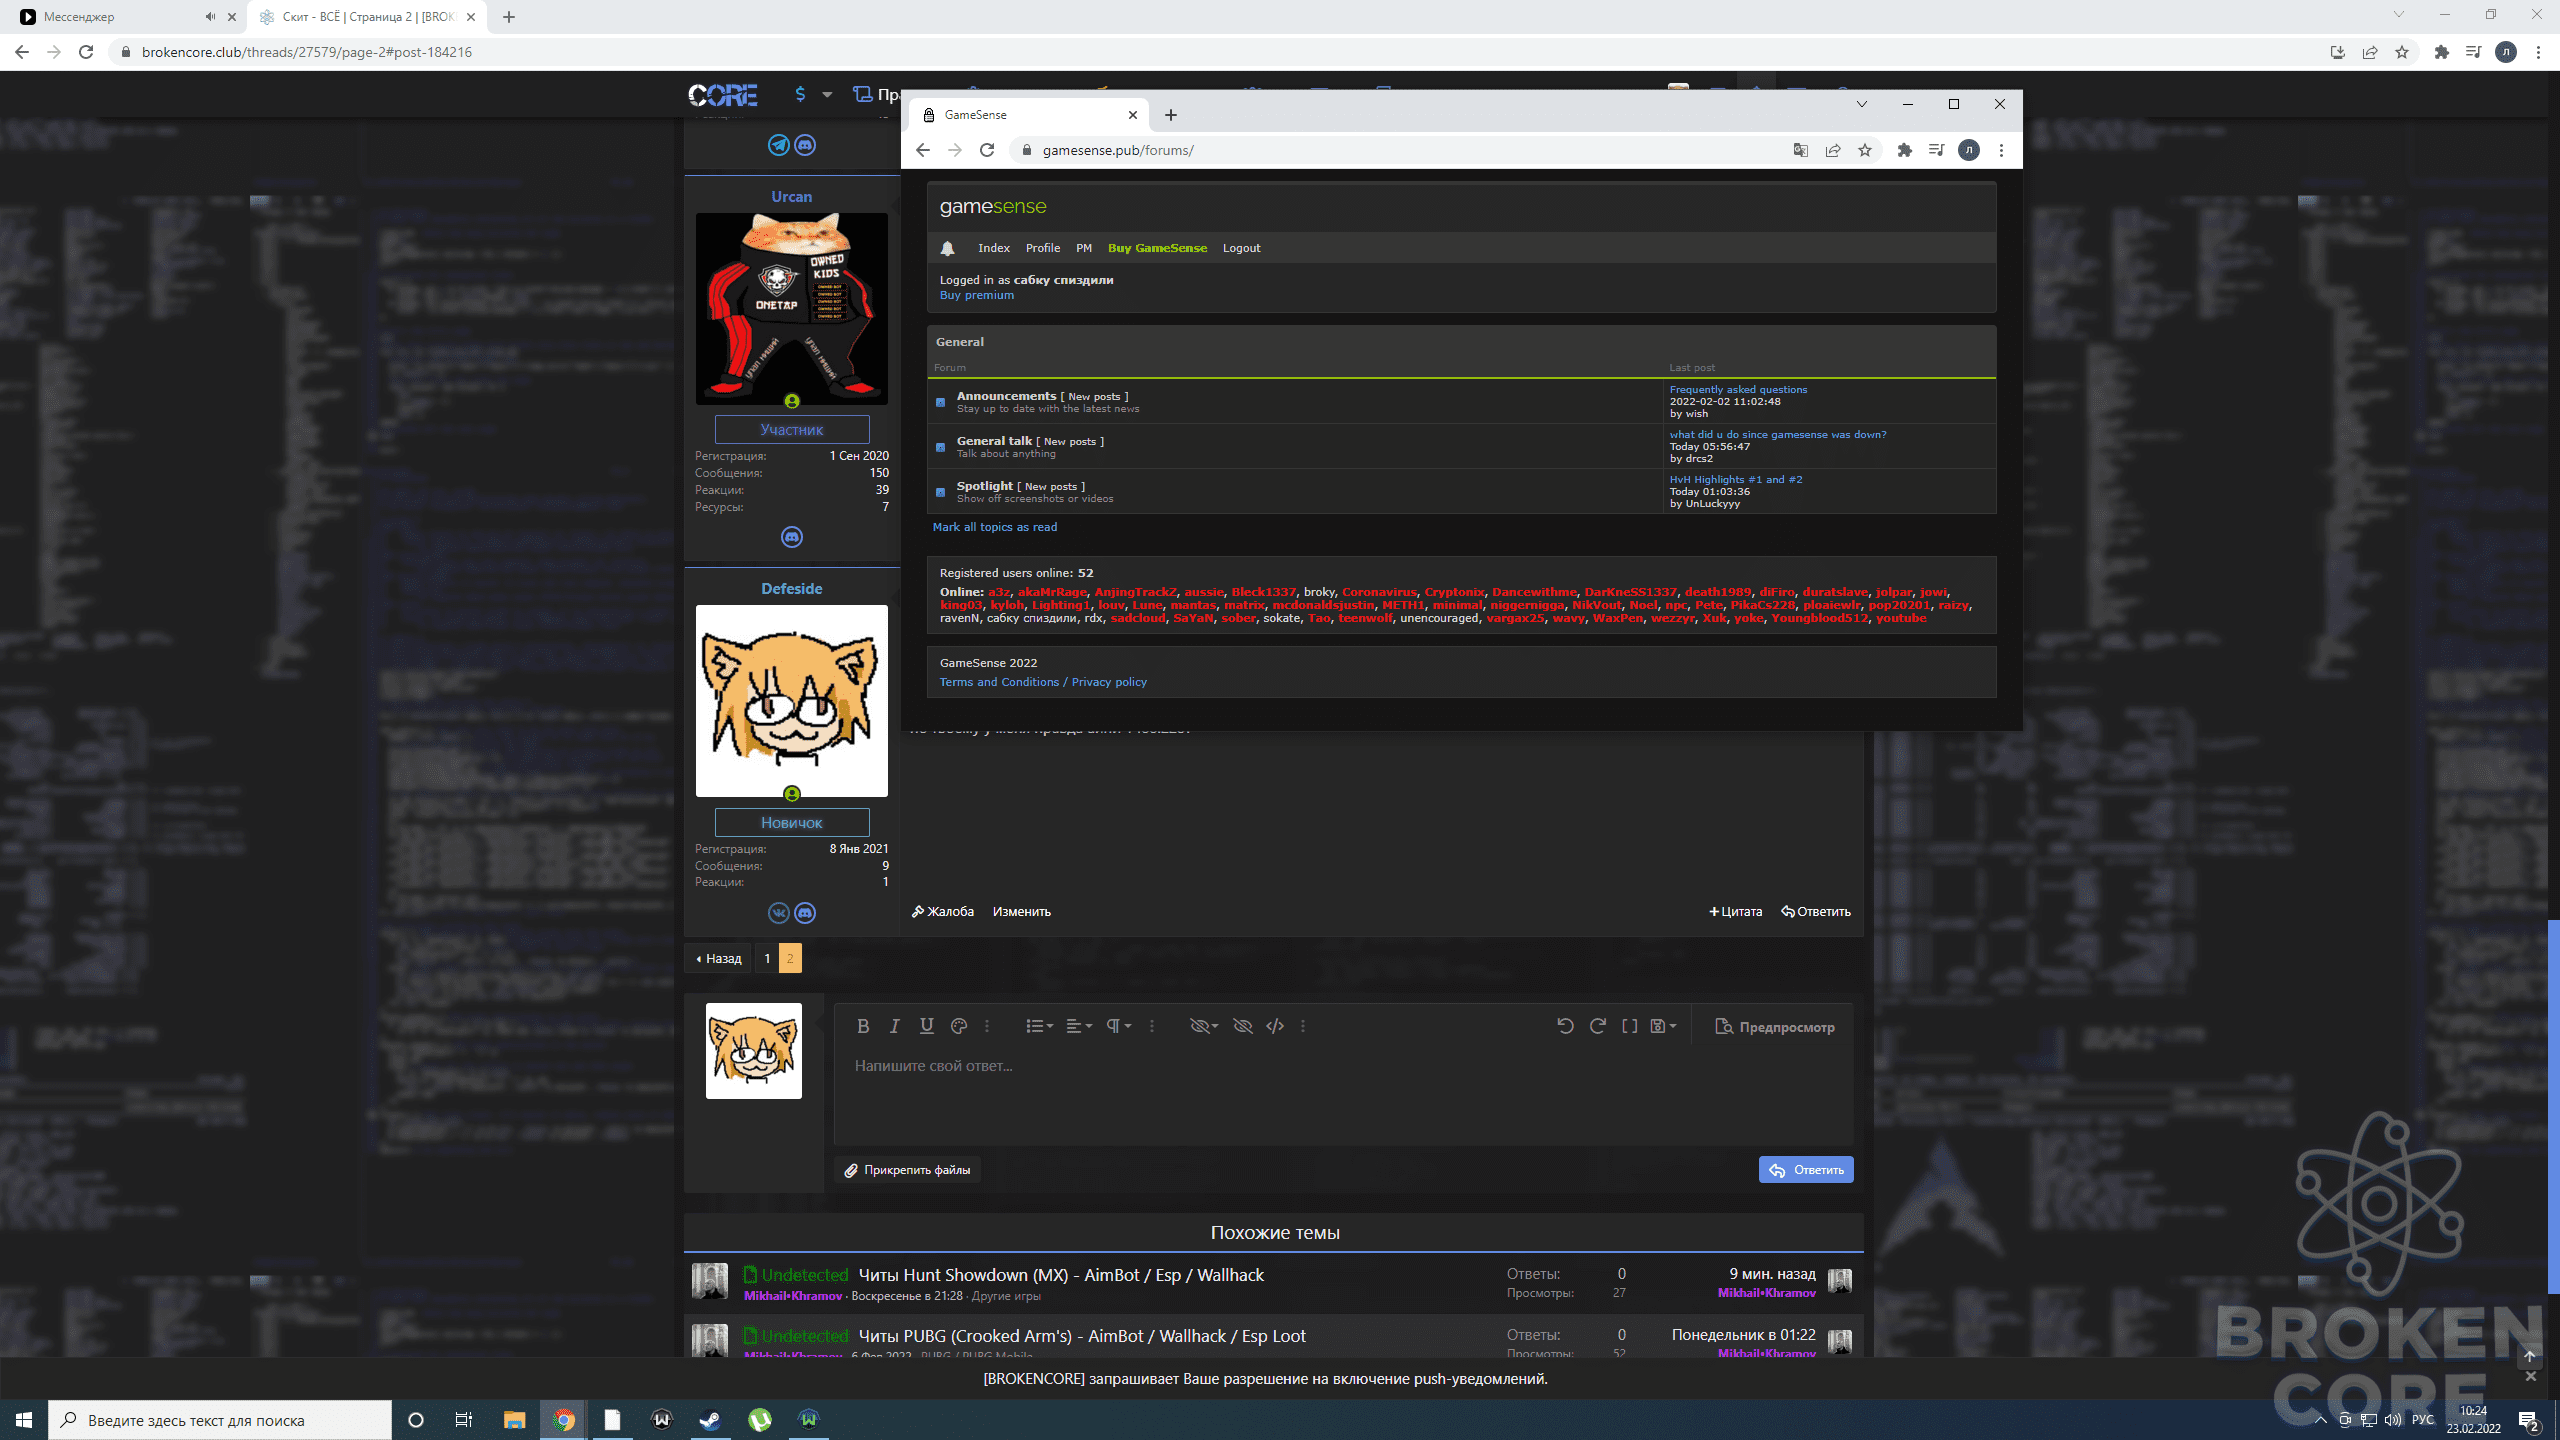
Task: Go to page 1 of thread
Action: pos(767,958)
